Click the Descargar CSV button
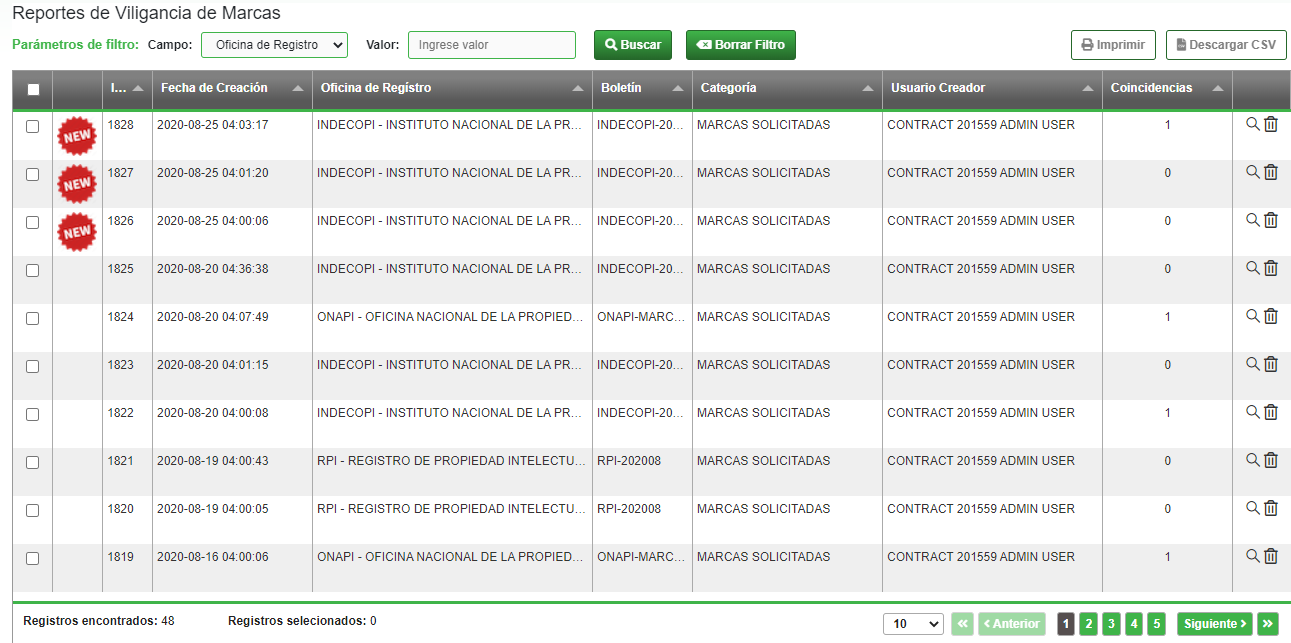The width and height of the screenshot is (1291, 643). (x=1225, y=45)
